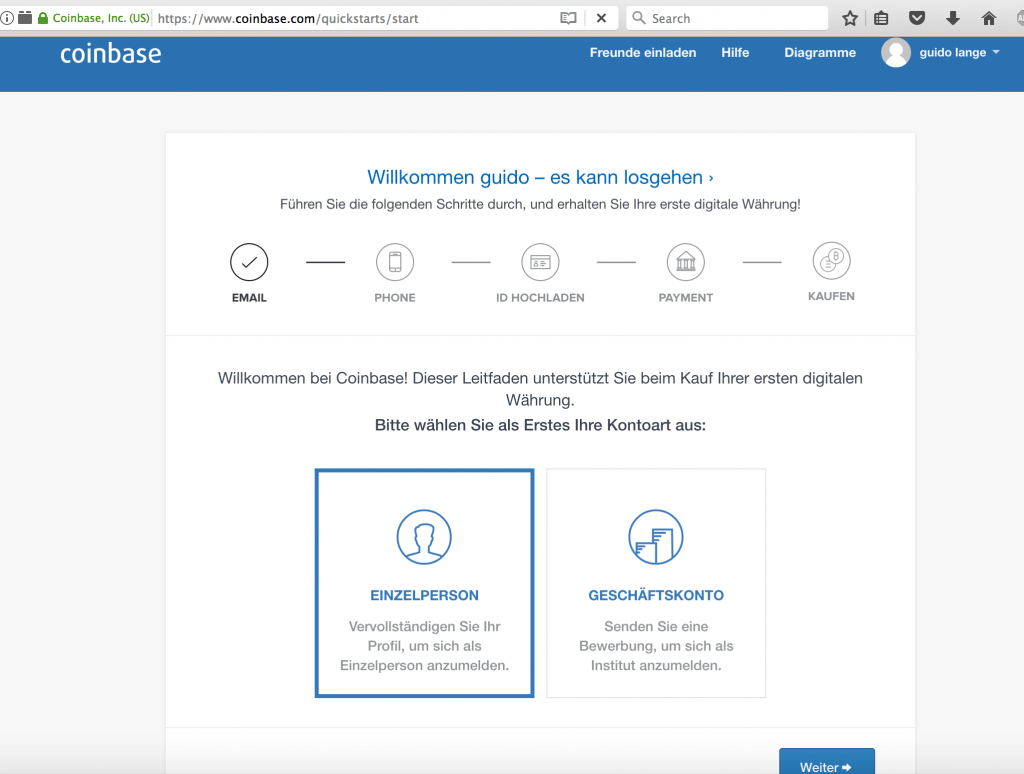Click the KAUFEN step label
This screenshot has height=774, width=1024.
point(831,297)
